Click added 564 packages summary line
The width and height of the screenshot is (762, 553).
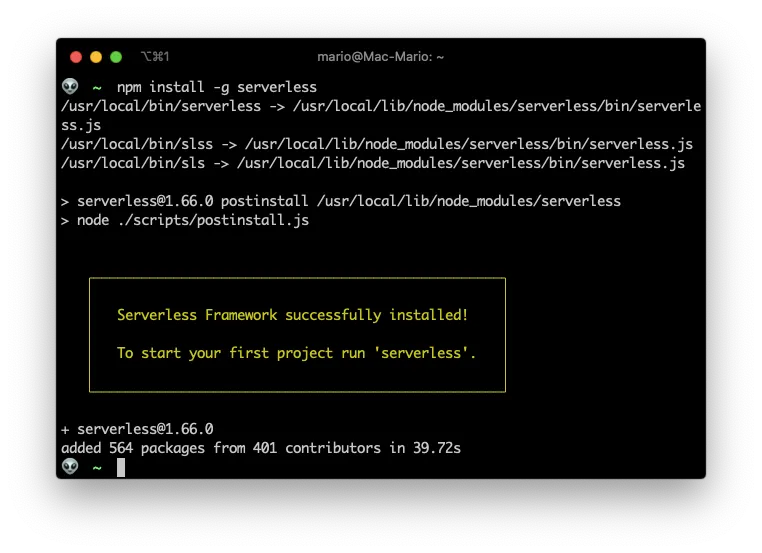click(260, 448)
